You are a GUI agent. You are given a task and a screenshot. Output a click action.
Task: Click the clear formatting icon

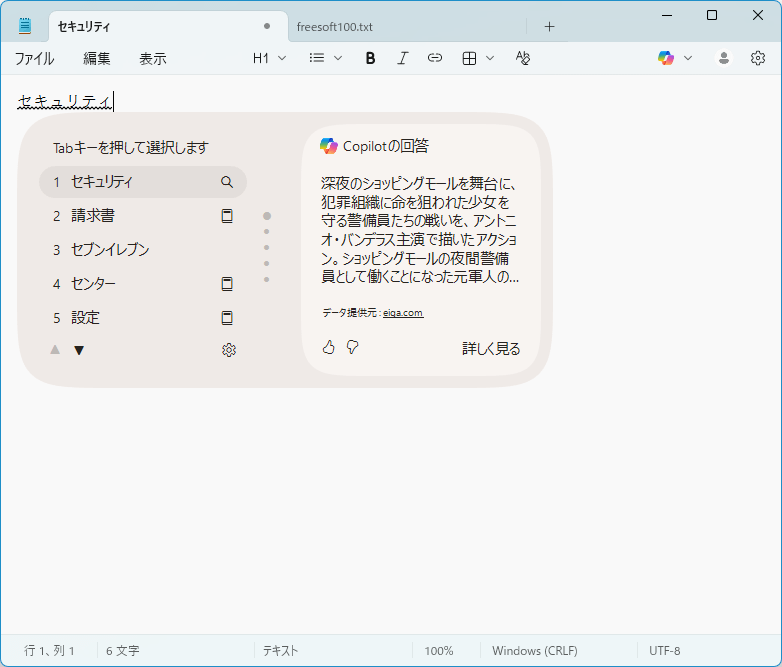(x=522, y=58)
